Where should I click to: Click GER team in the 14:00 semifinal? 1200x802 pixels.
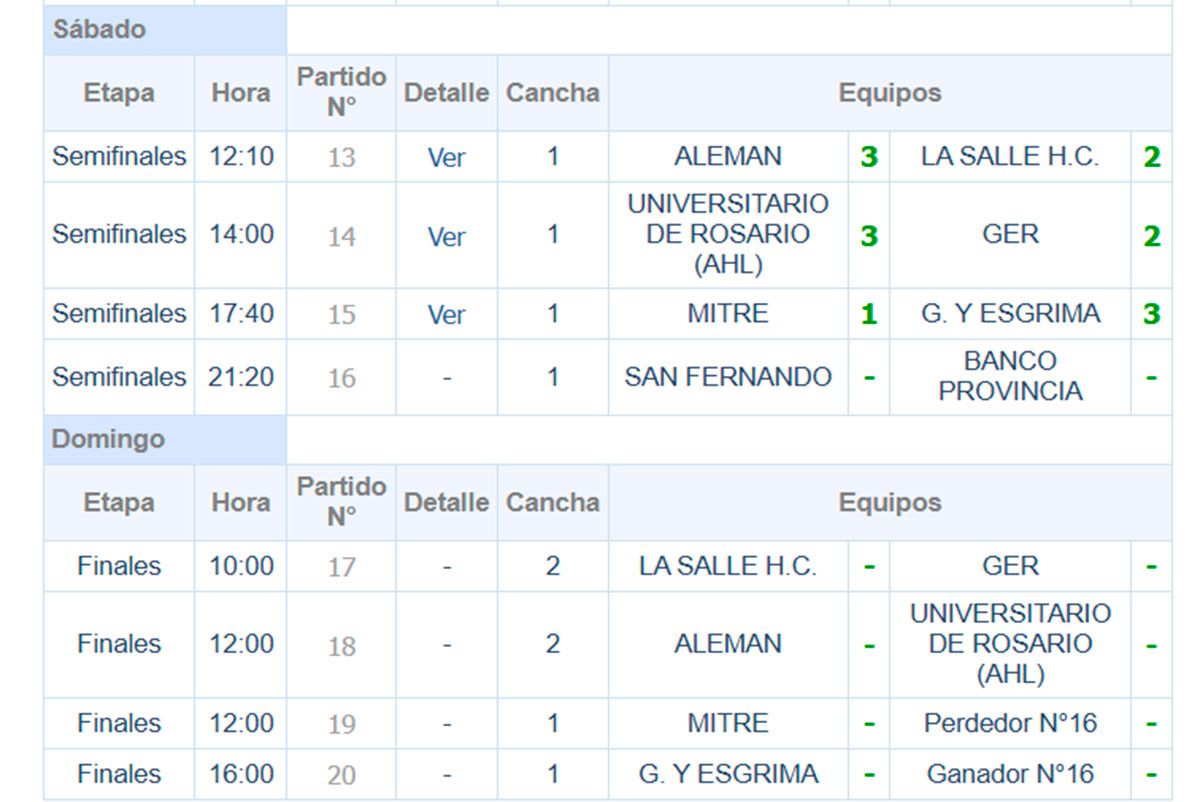(1010, 234)
